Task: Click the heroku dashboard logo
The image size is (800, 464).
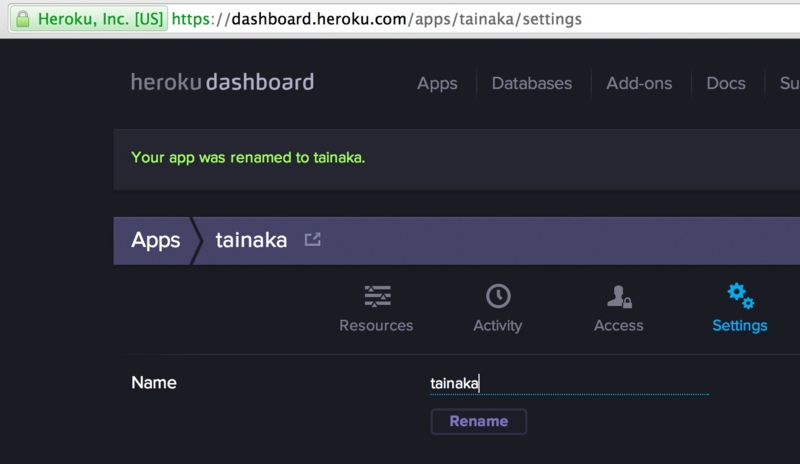Action: [x=222, y=82]
